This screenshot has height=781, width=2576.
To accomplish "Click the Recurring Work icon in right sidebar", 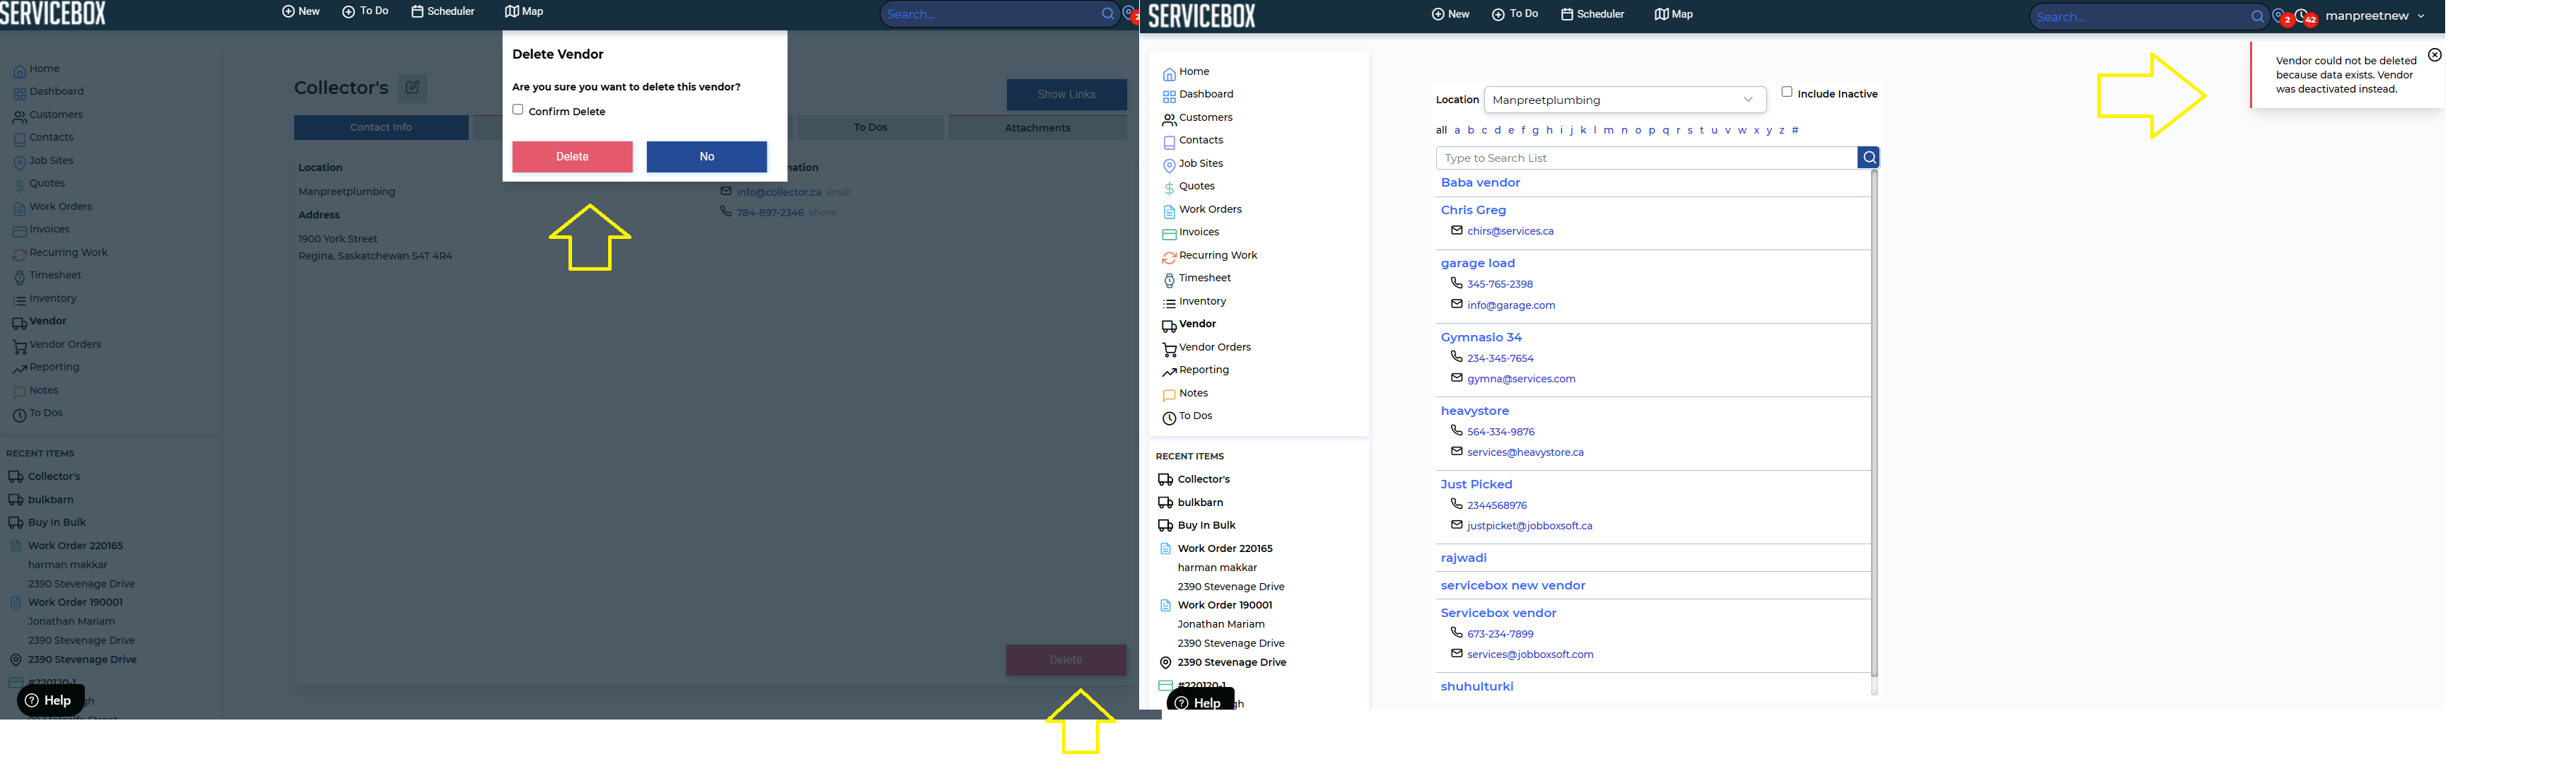I will tap(1169, 257).
